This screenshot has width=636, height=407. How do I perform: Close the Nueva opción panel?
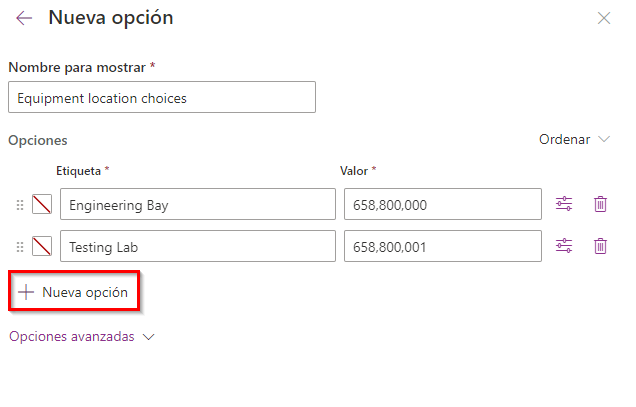point(604,18)
